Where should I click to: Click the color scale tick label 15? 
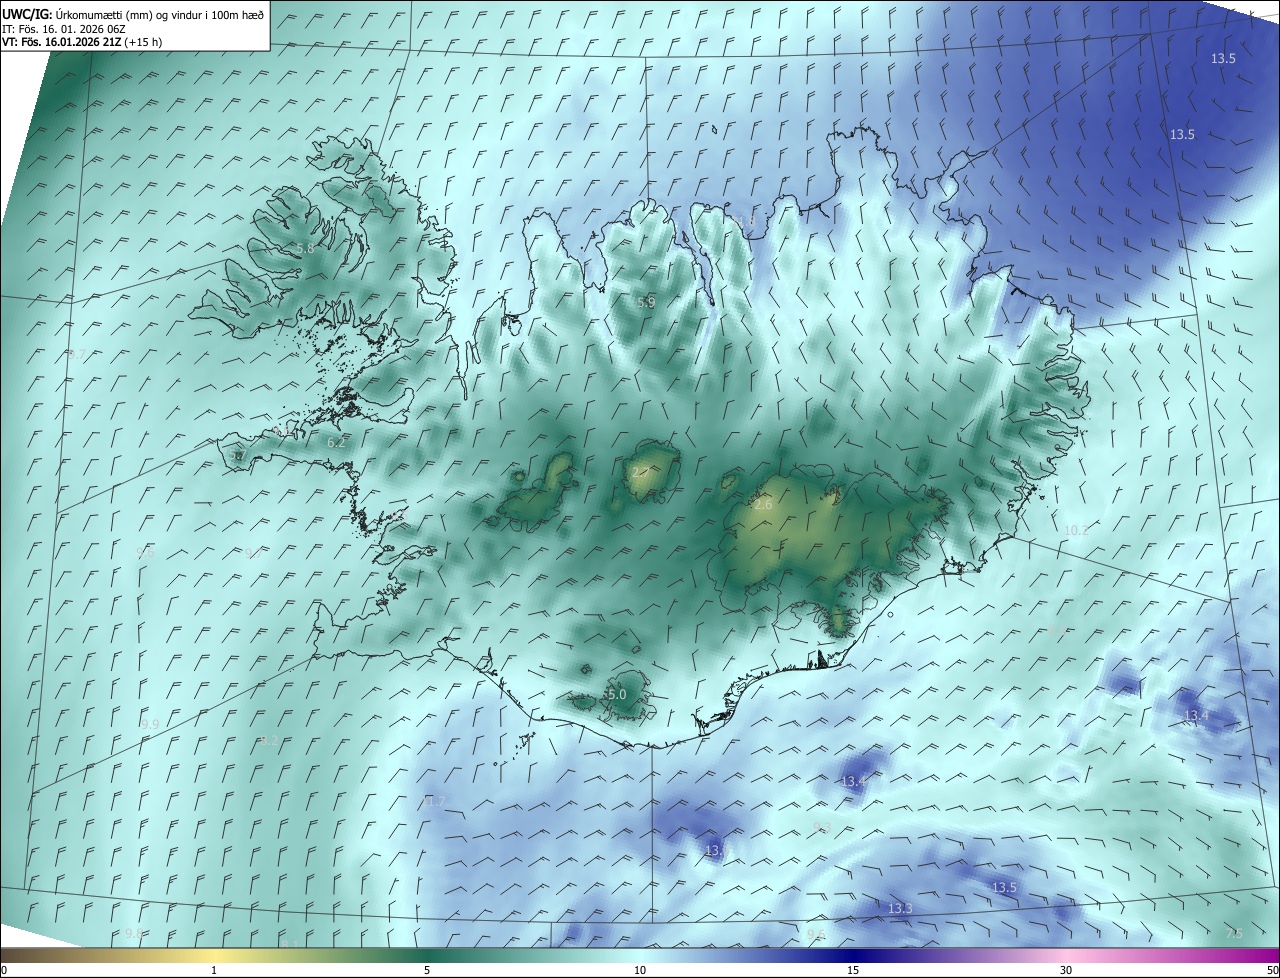click(x=853, y=970)
